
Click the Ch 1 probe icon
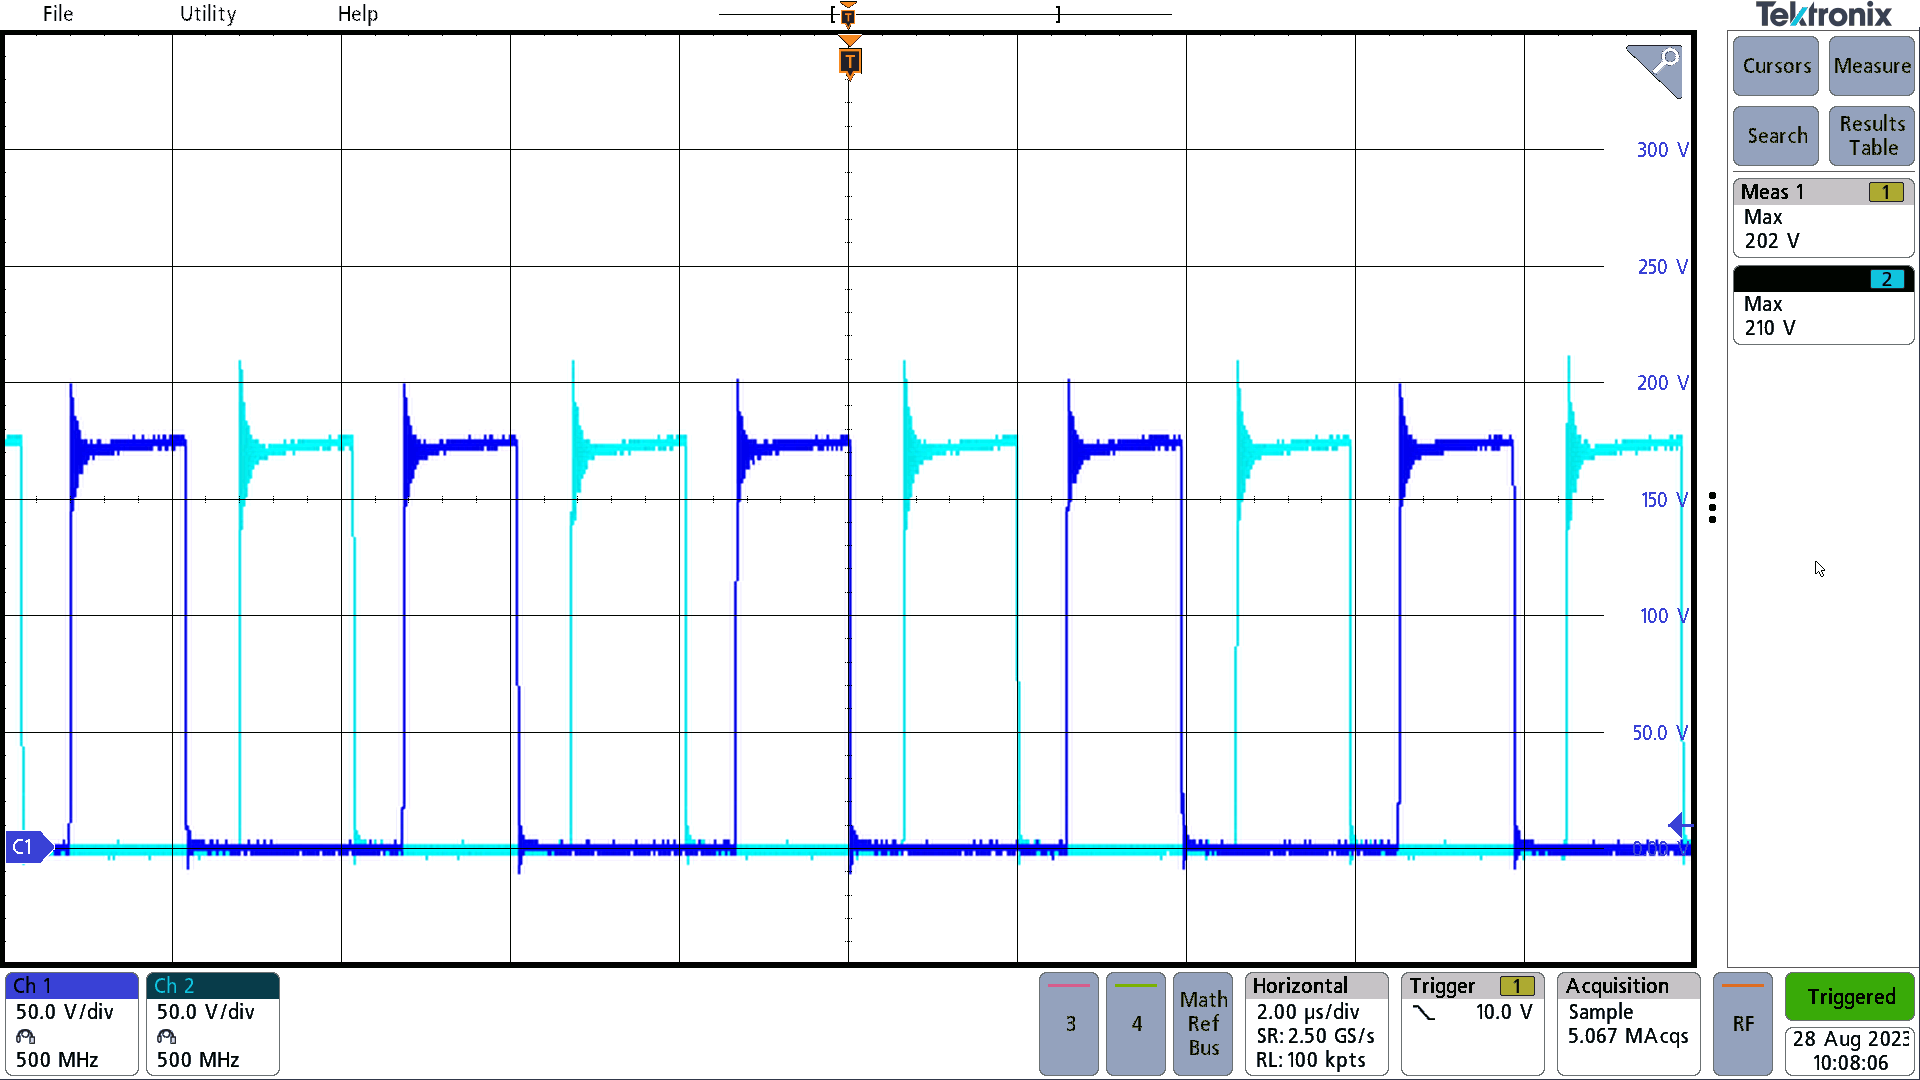26,1036
